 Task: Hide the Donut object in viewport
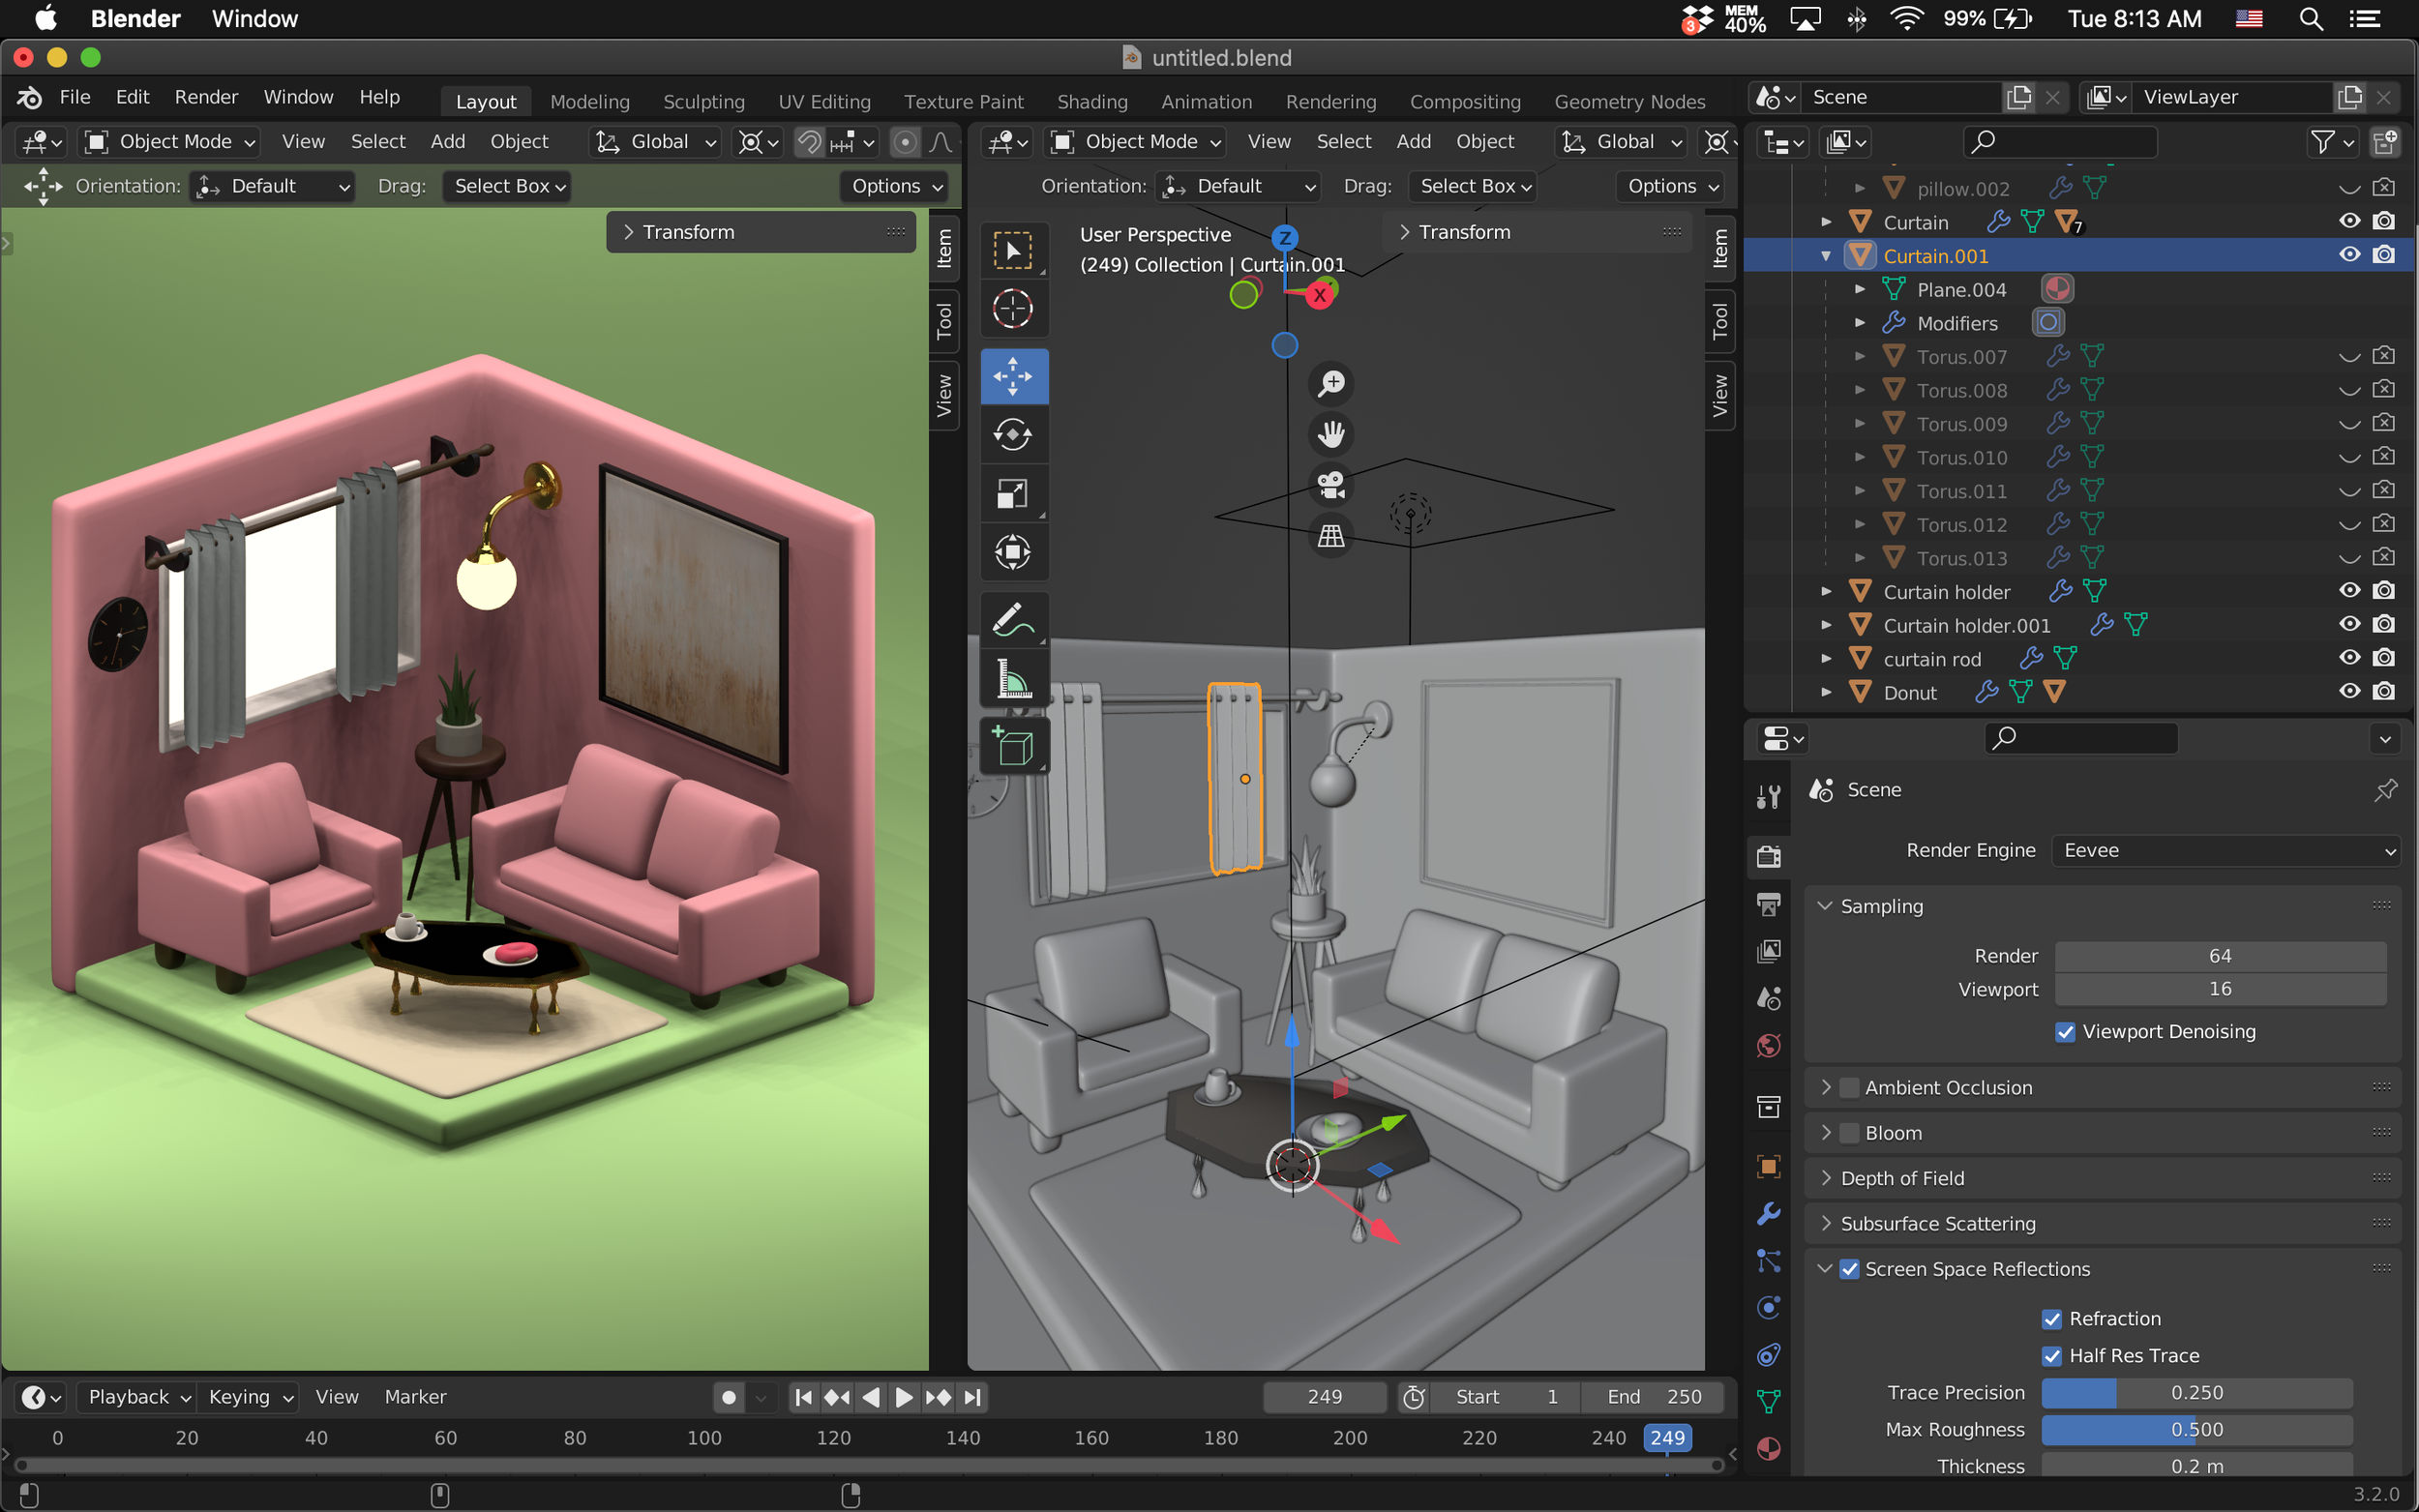click(x=2349, y=692)
